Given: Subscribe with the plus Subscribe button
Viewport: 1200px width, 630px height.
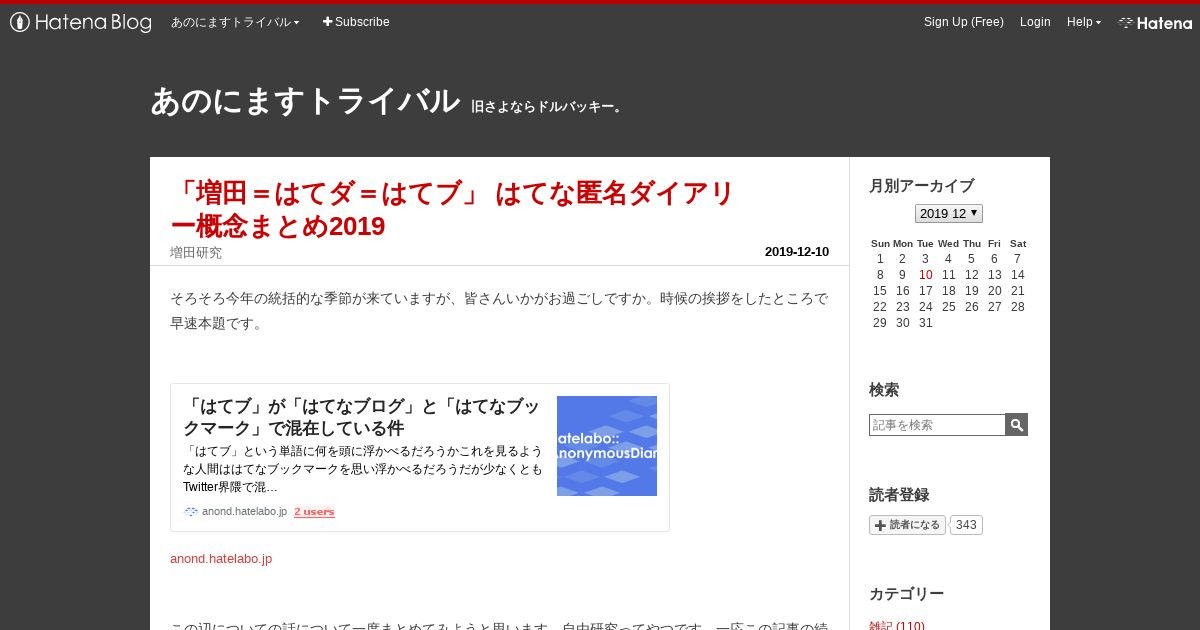Looking at the screenshot, I should [x=356, y=22].
